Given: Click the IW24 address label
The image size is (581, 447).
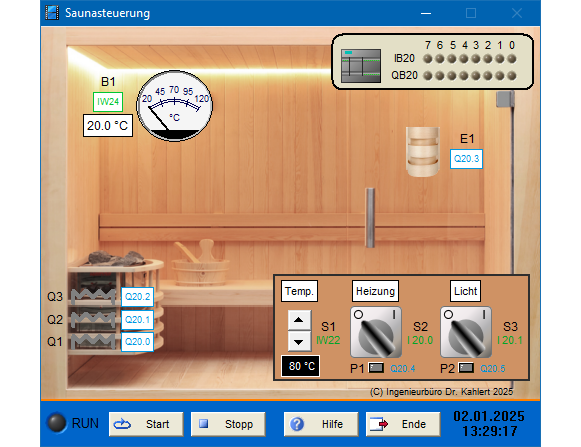Looking at the screenshot, I should click(108, 102).
